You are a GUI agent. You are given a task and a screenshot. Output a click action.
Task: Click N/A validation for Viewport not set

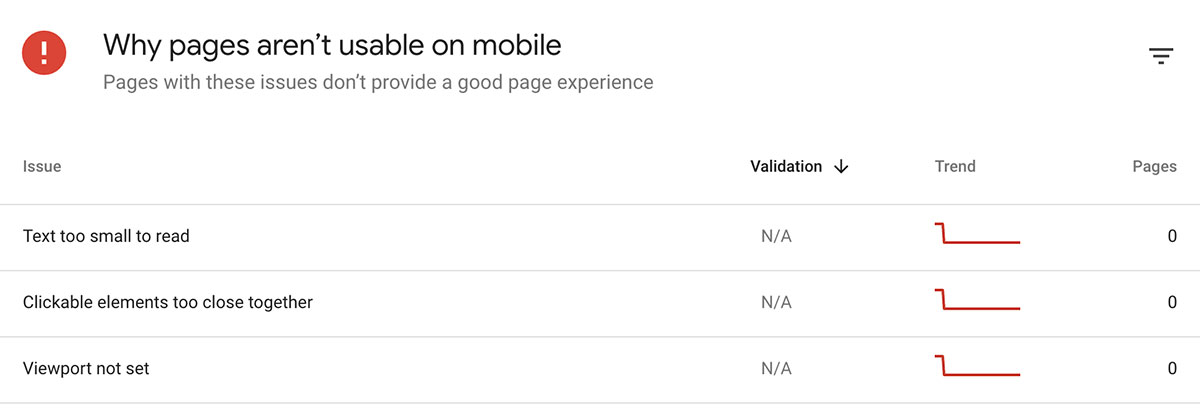[x=776, y=368]
